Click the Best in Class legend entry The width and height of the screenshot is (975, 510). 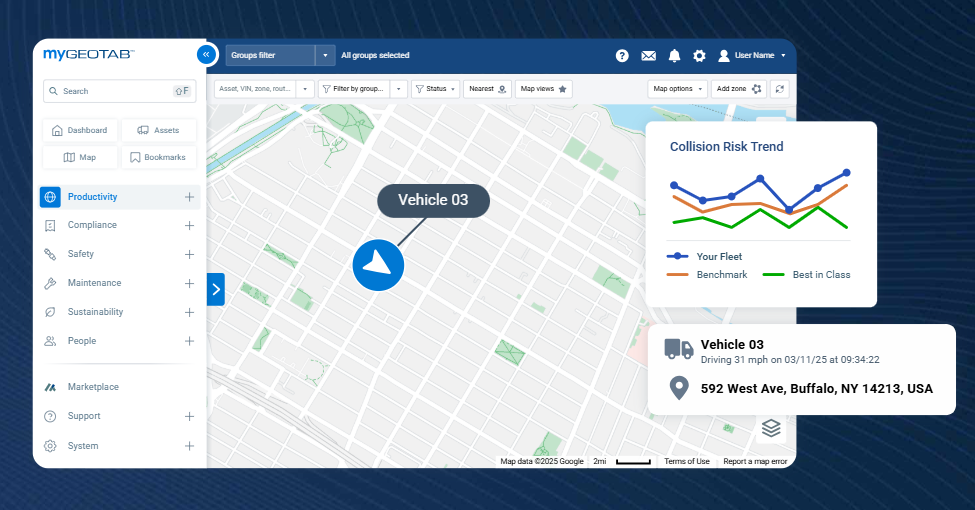(x=806, y=274)
